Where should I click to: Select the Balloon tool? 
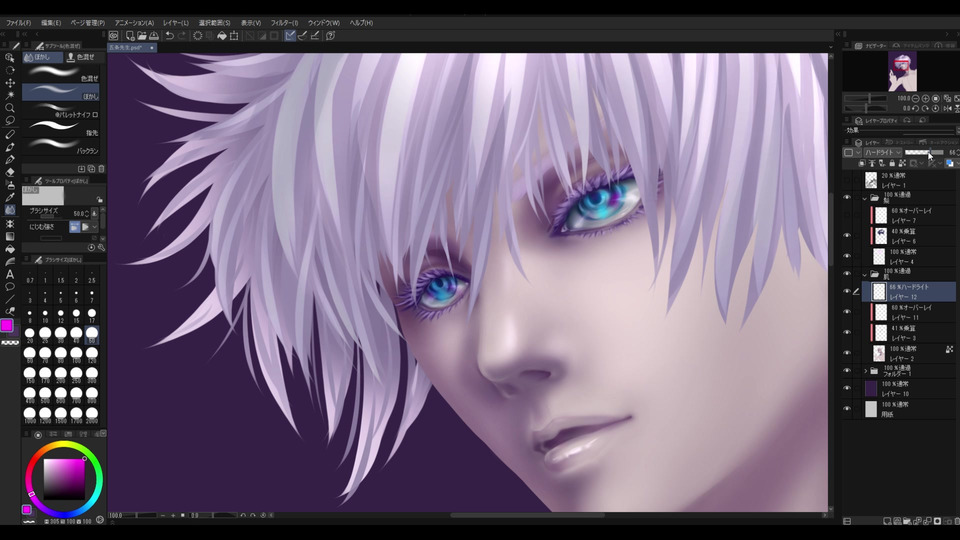(10, 287)
